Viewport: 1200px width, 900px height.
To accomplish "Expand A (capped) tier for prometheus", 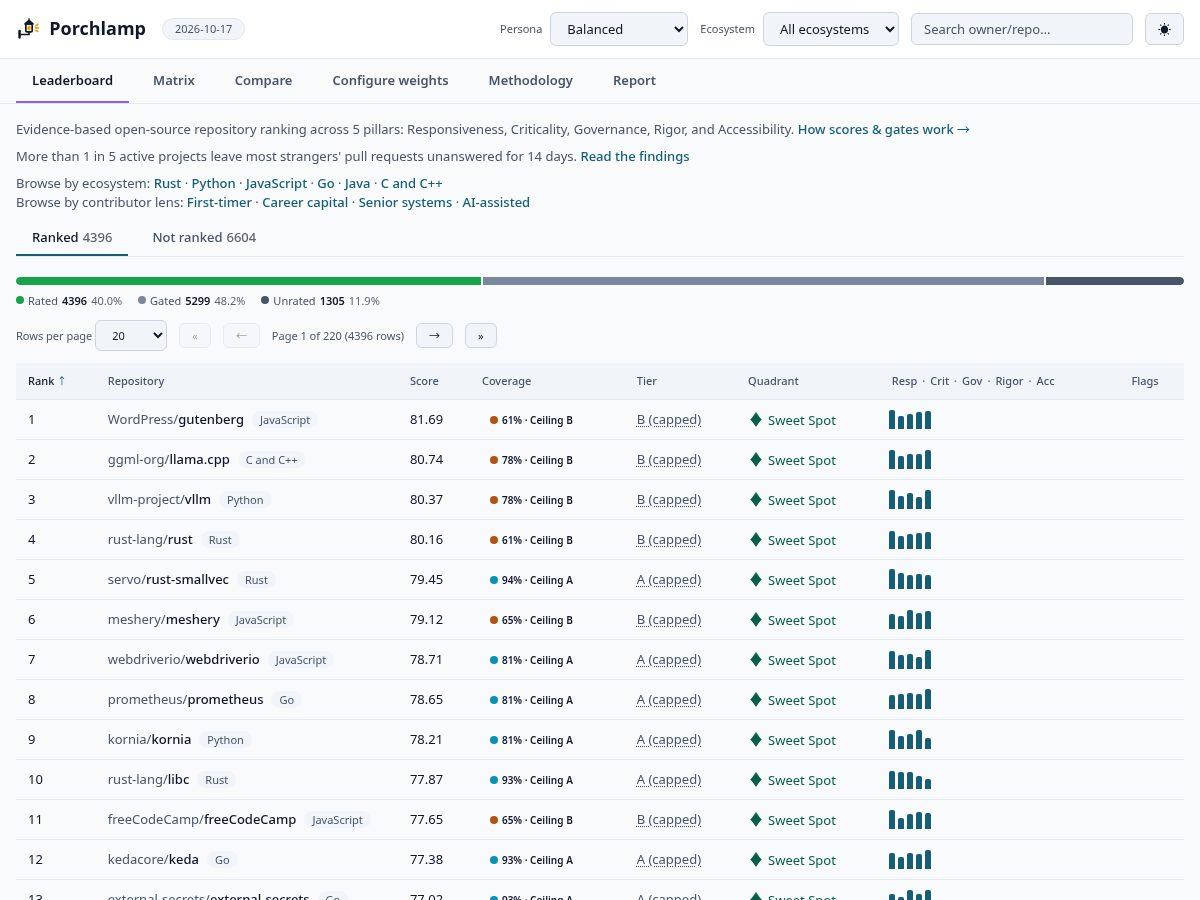I will tap(669, 700).
